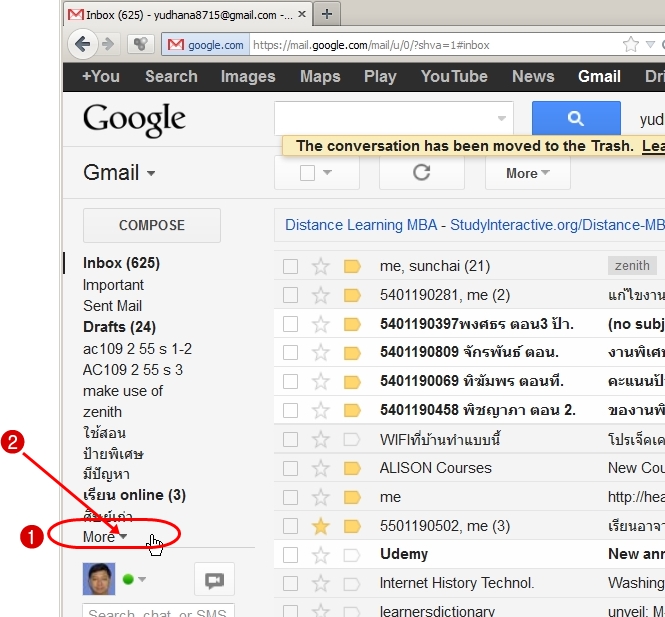
Task: Open +You in the Google bar
Action: [x=101, y=77]
